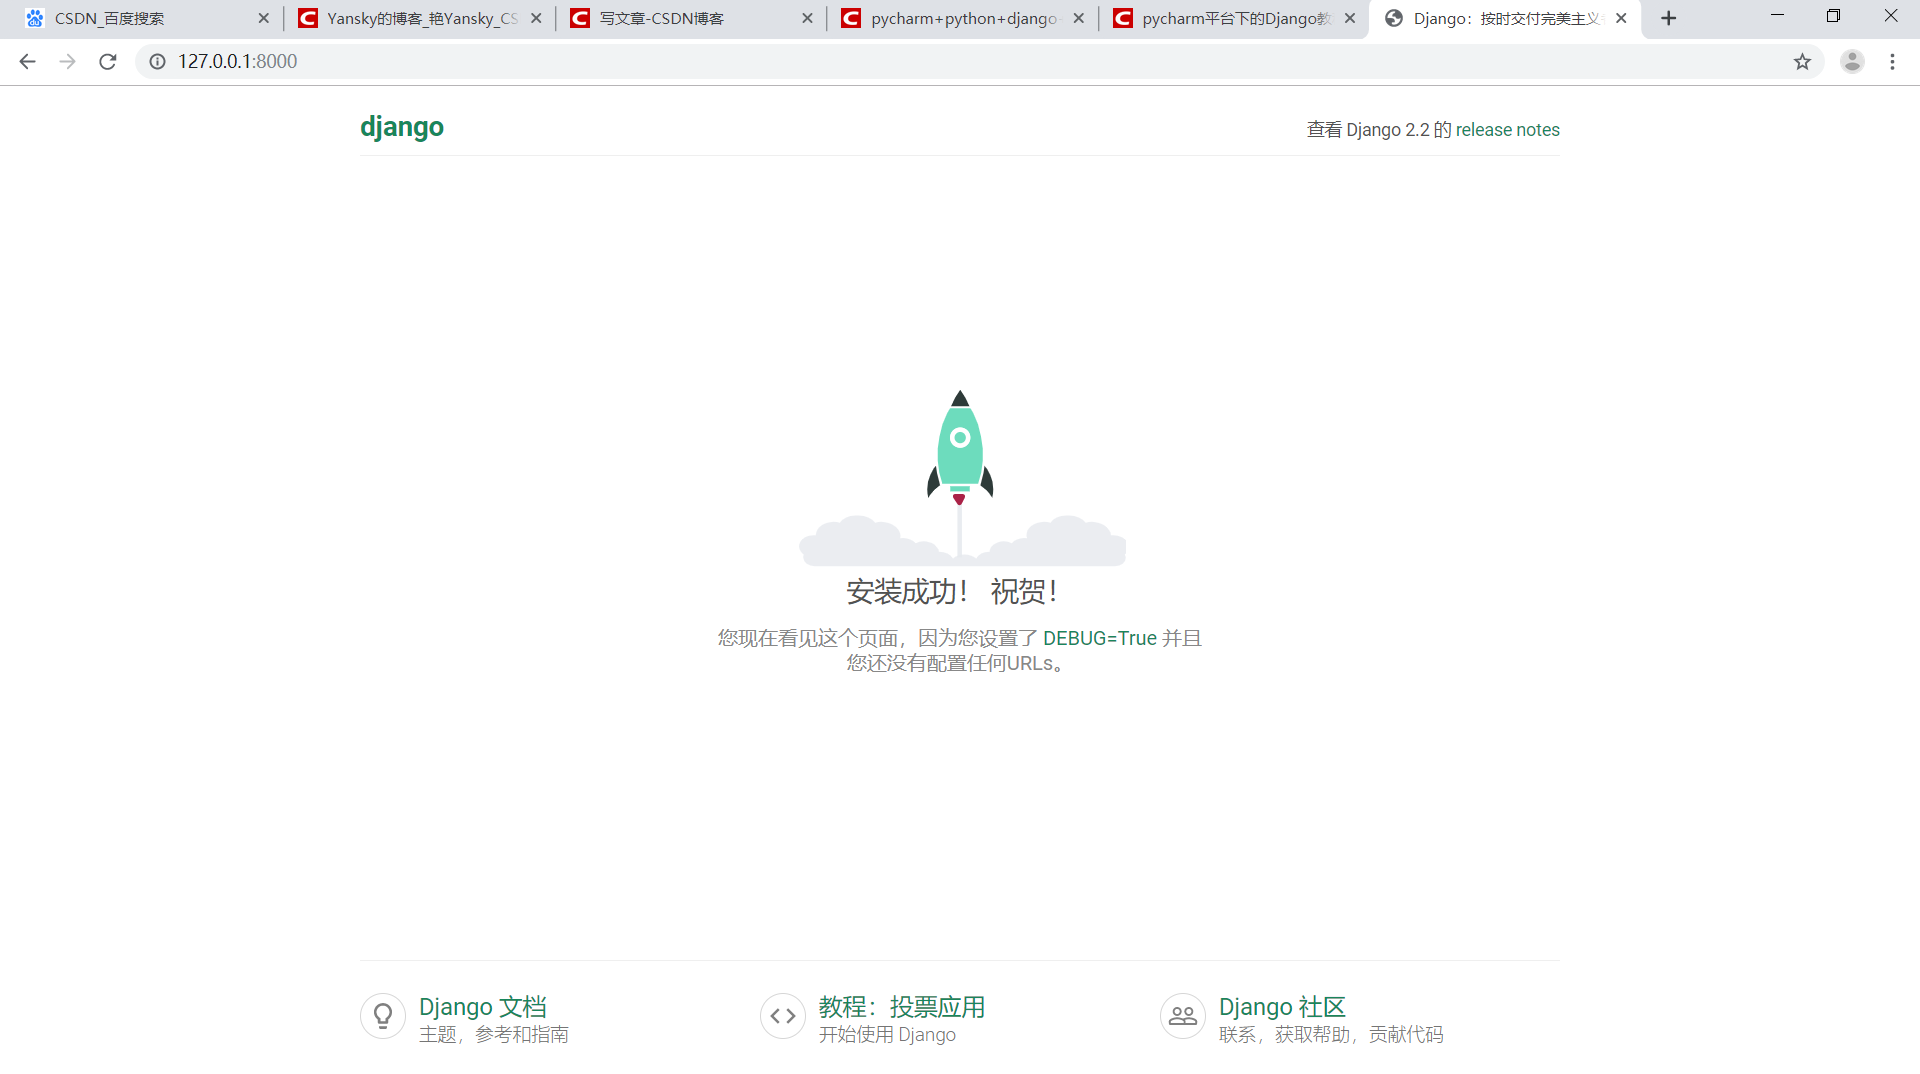The width and height of the screenshot is (1920, 1074).
Task: Click the 联系，获取帮助，贡献代码 subtitle
Action: 1331,1034
